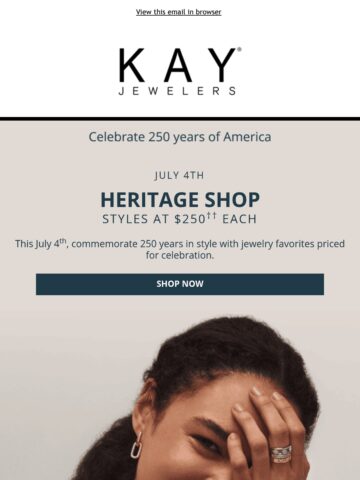Click the superscript th after July 4
Image resolution: width=360 pixels, height=480 pixels.
click(63, 240)
